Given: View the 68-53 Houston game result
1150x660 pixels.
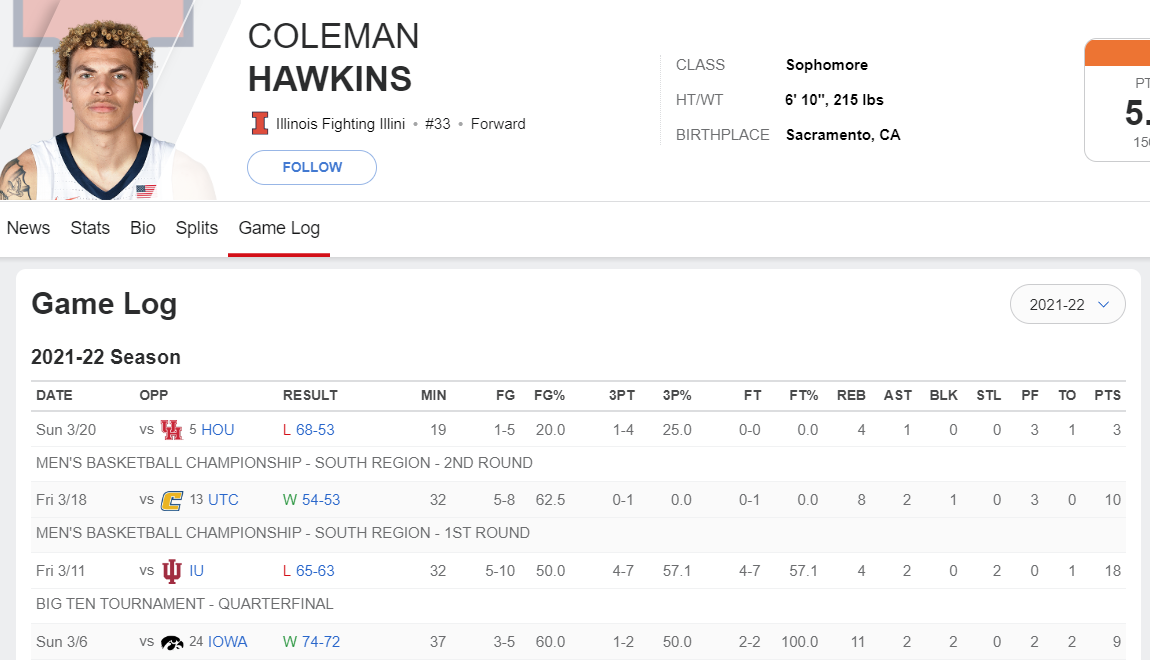Looking at the screenshot, I should pyautogui.click(x=315, y=430).
